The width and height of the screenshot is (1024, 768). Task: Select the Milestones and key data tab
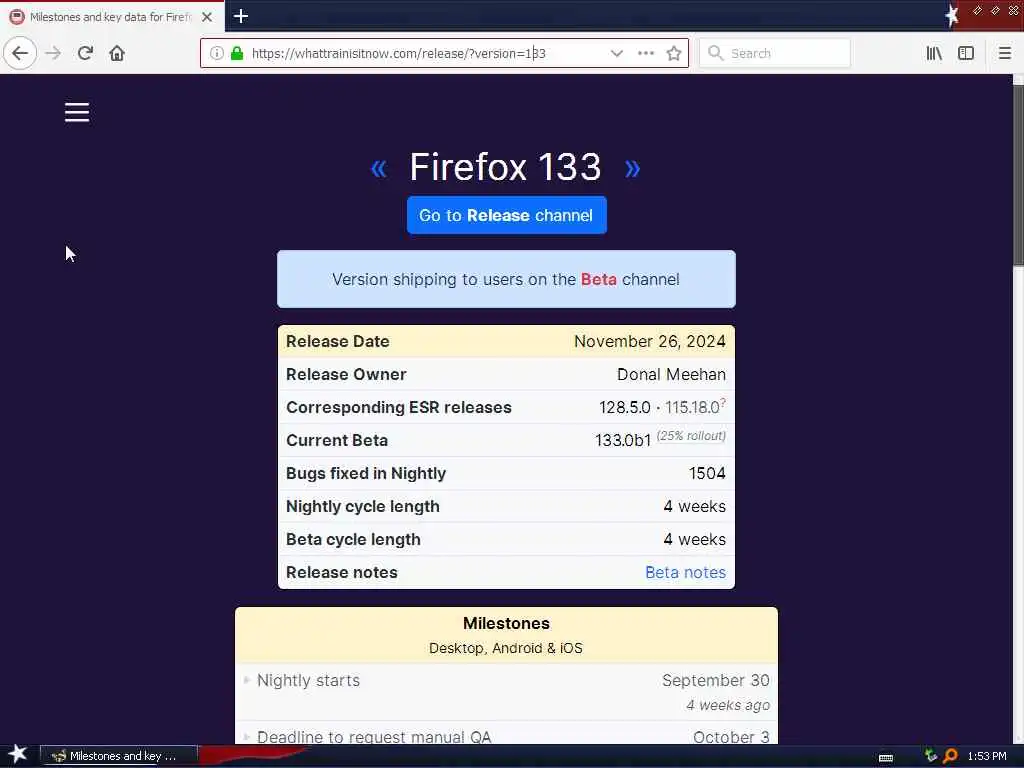click(112, 17)
